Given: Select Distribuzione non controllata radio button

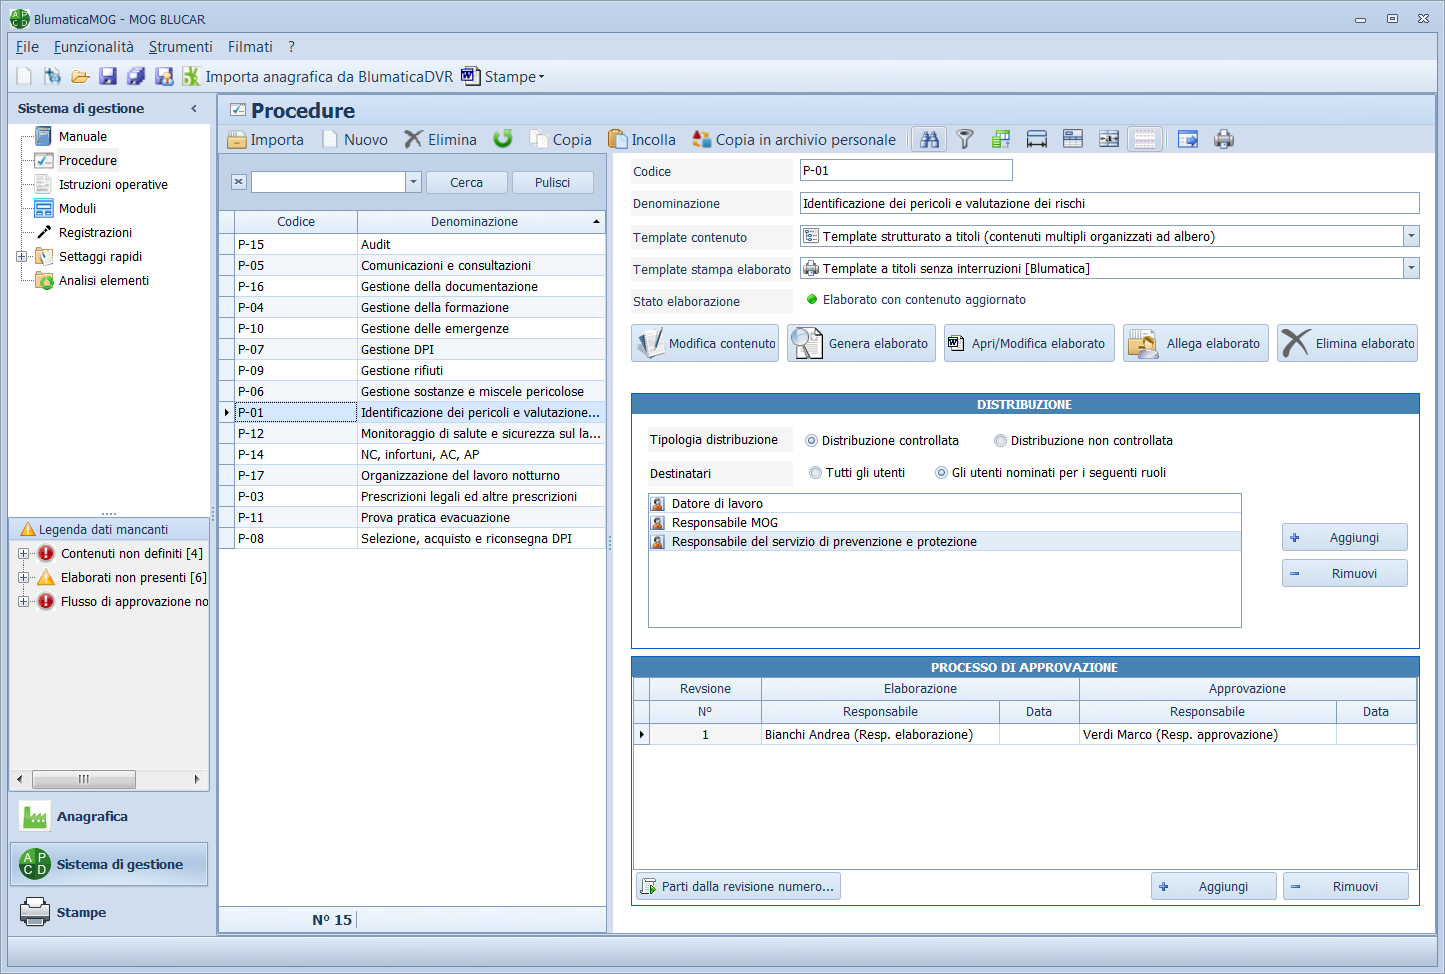Looking at the screenshot, I should [1000, 441].
